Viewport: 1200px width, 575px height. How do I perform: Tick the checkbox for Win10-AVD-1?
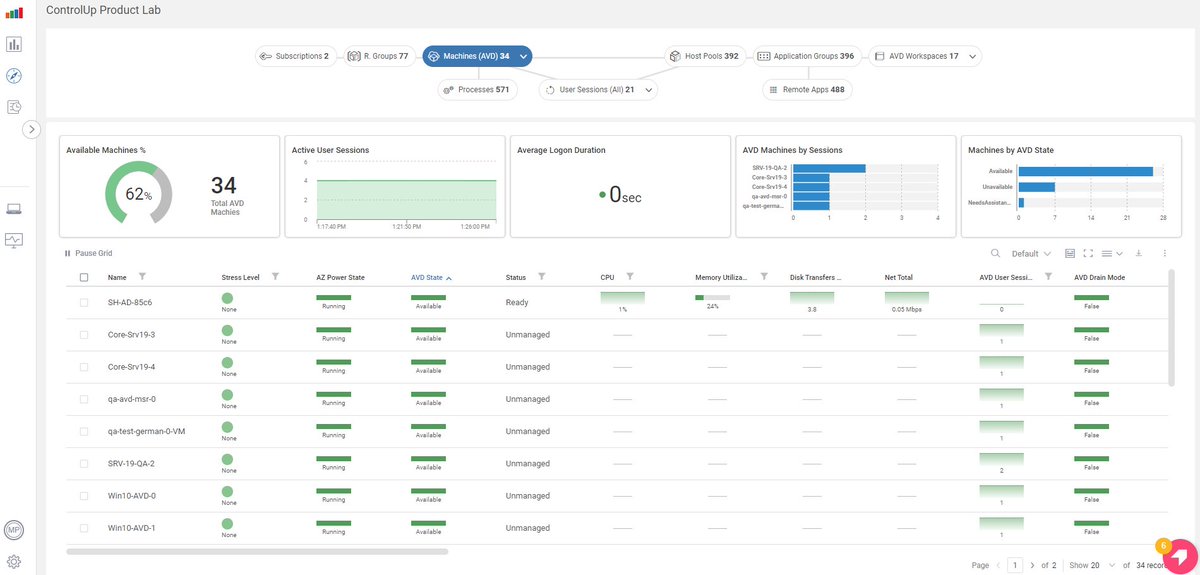(84, 528)
